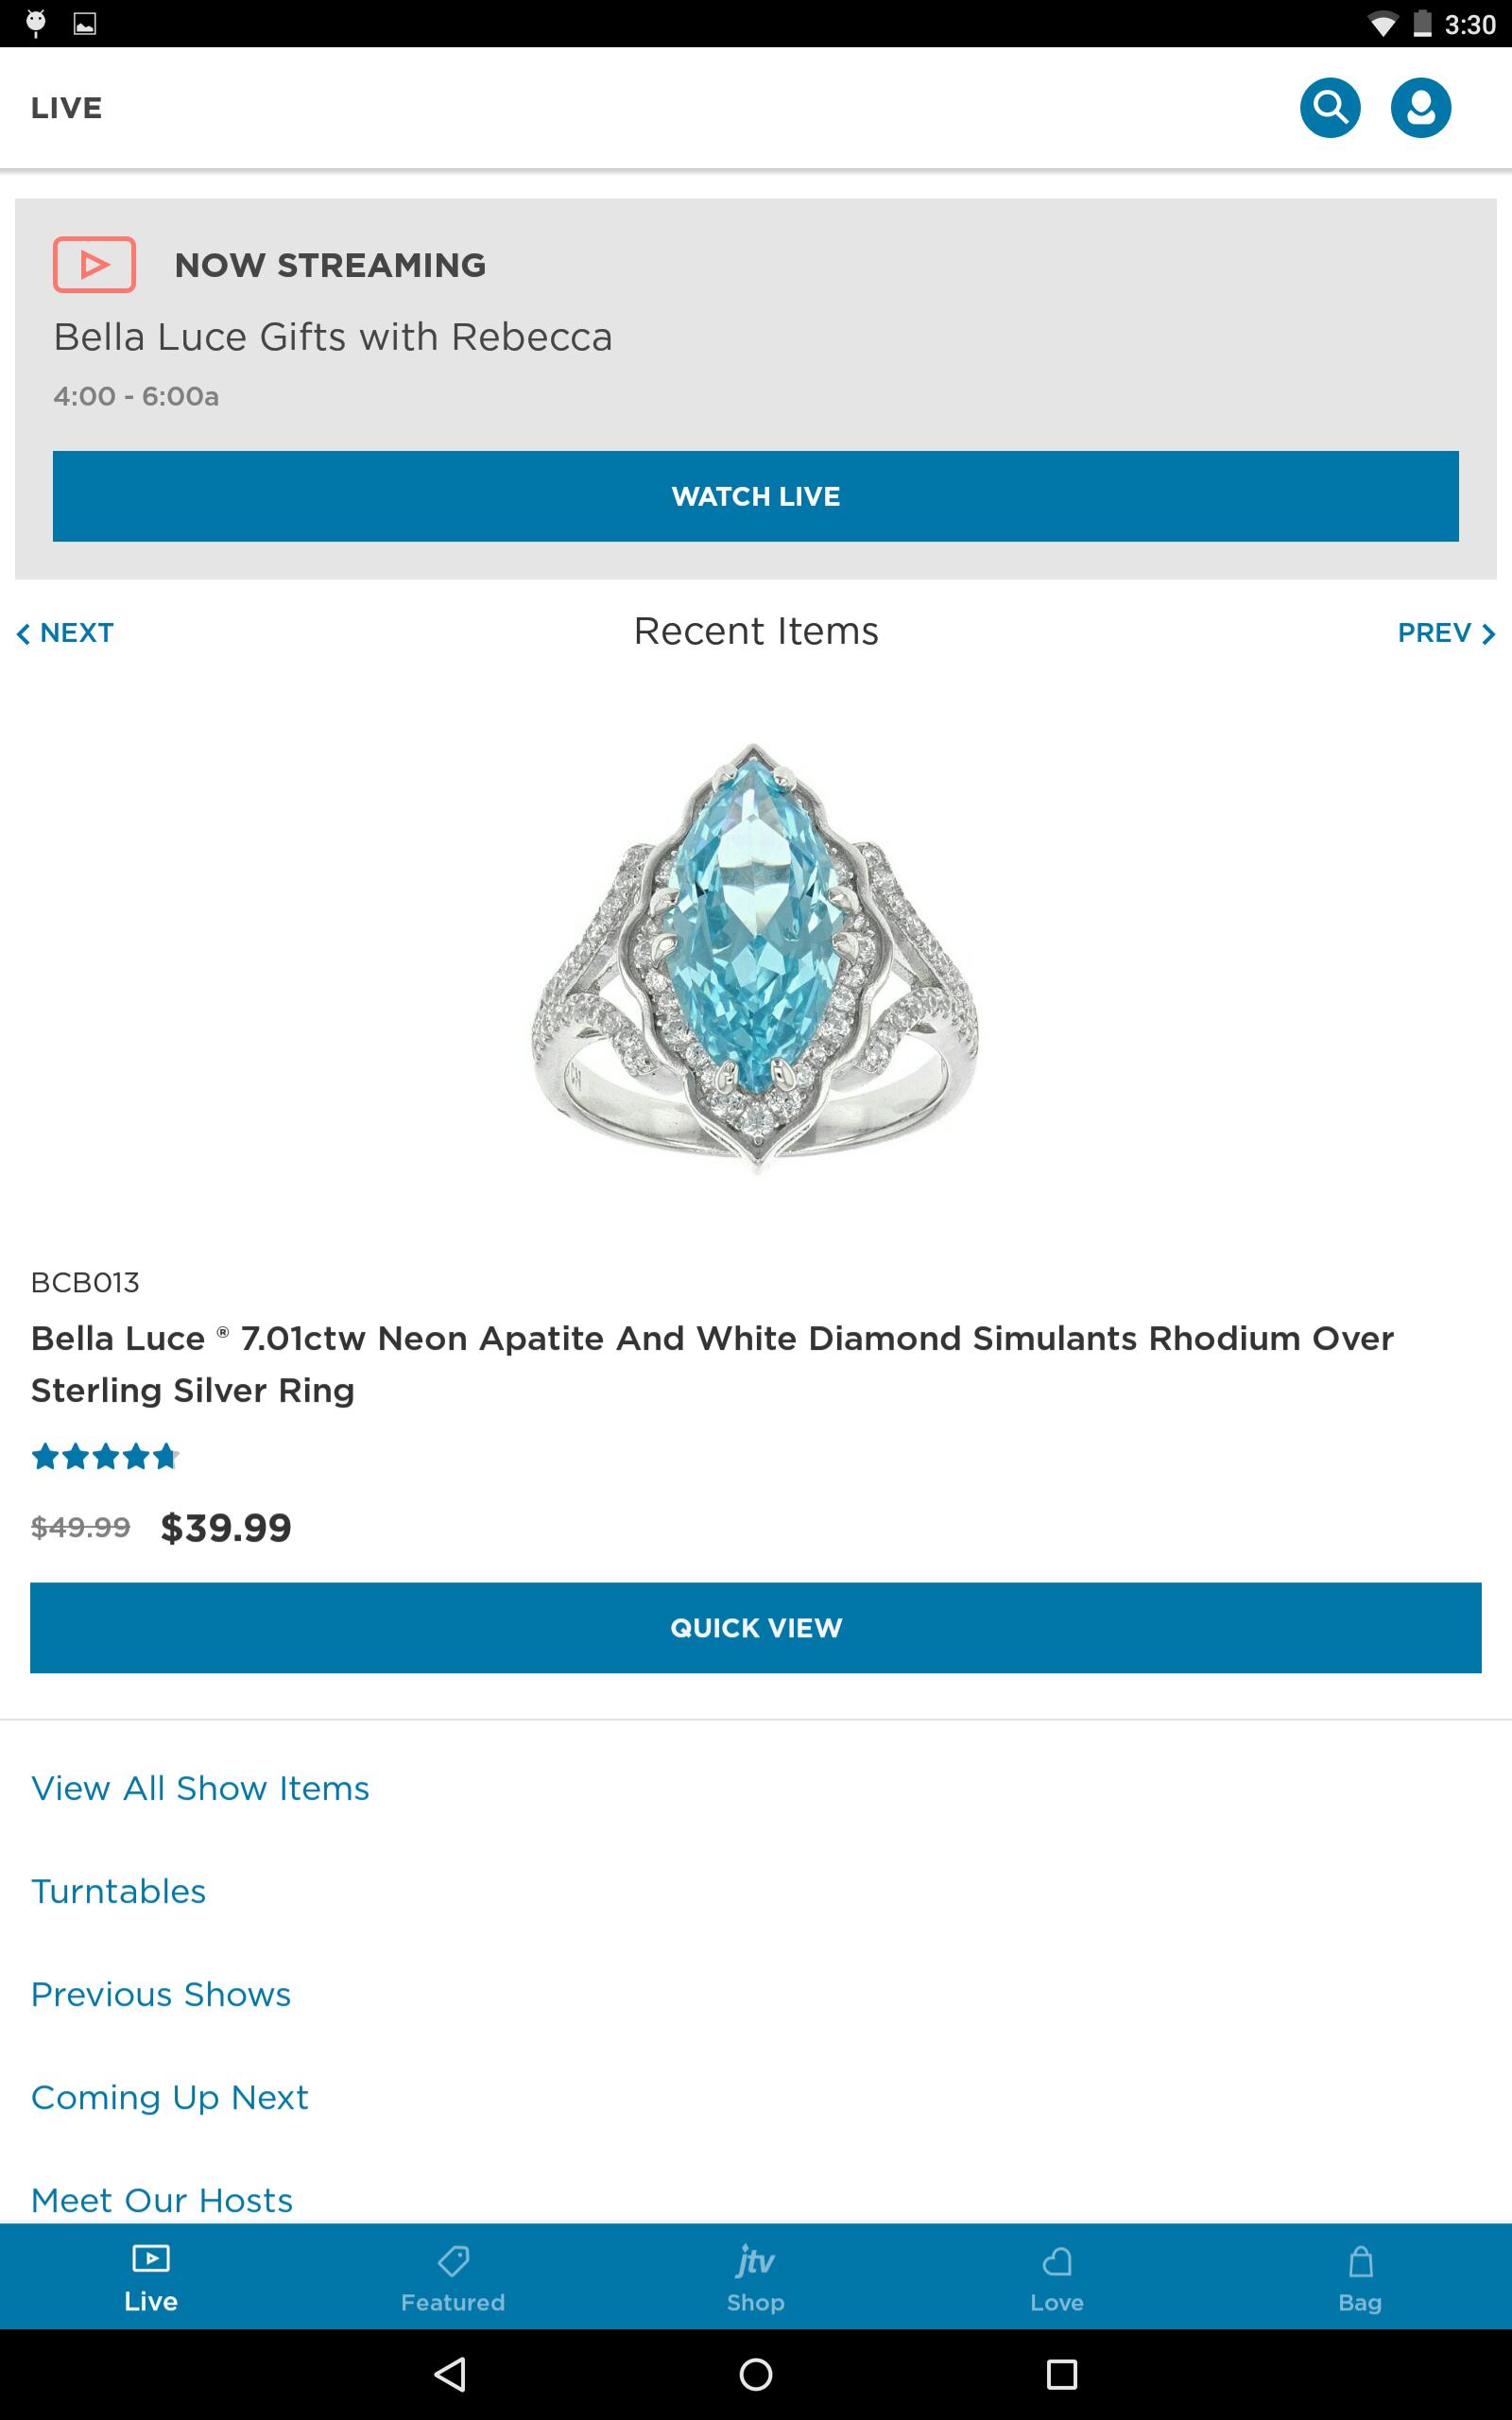Go to NEXT recent item

pyautogui.click(x=66, y=633)
